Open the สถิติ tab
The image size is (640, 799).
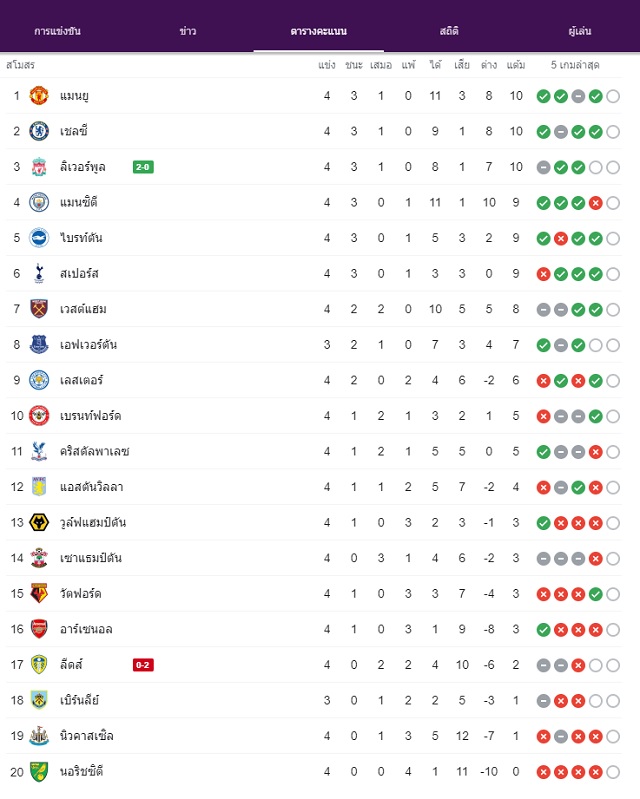coord(449,31)
